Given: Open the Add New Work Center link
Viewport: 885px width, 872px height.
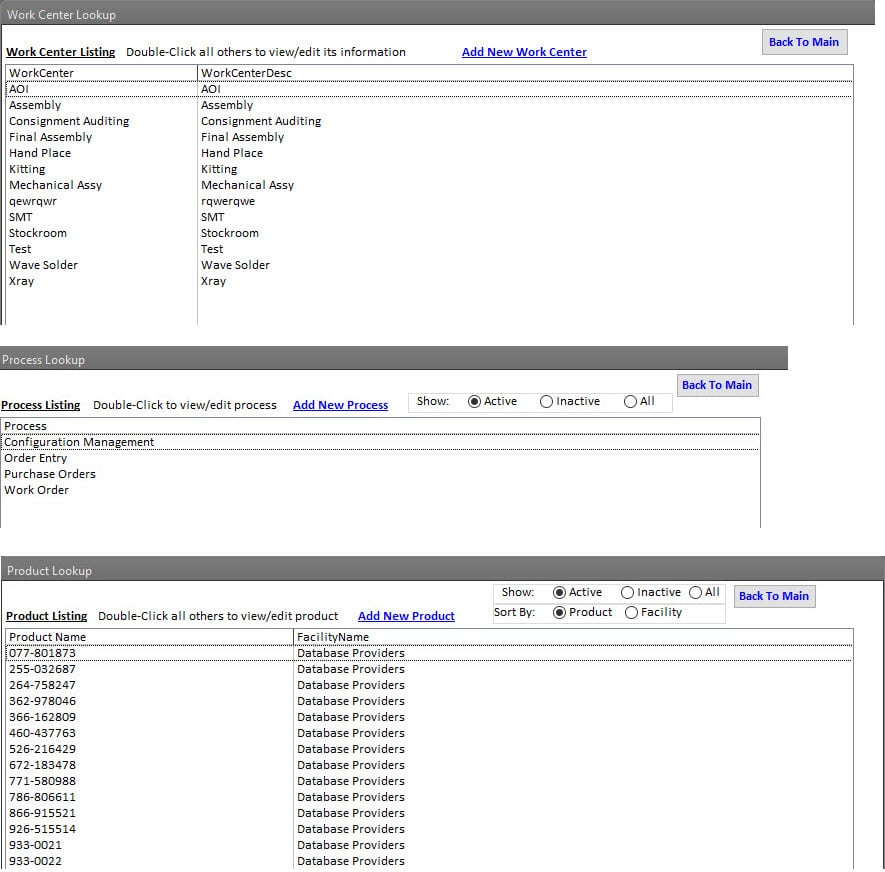Looking at the screenshot, I should click(x=524, y=52).
